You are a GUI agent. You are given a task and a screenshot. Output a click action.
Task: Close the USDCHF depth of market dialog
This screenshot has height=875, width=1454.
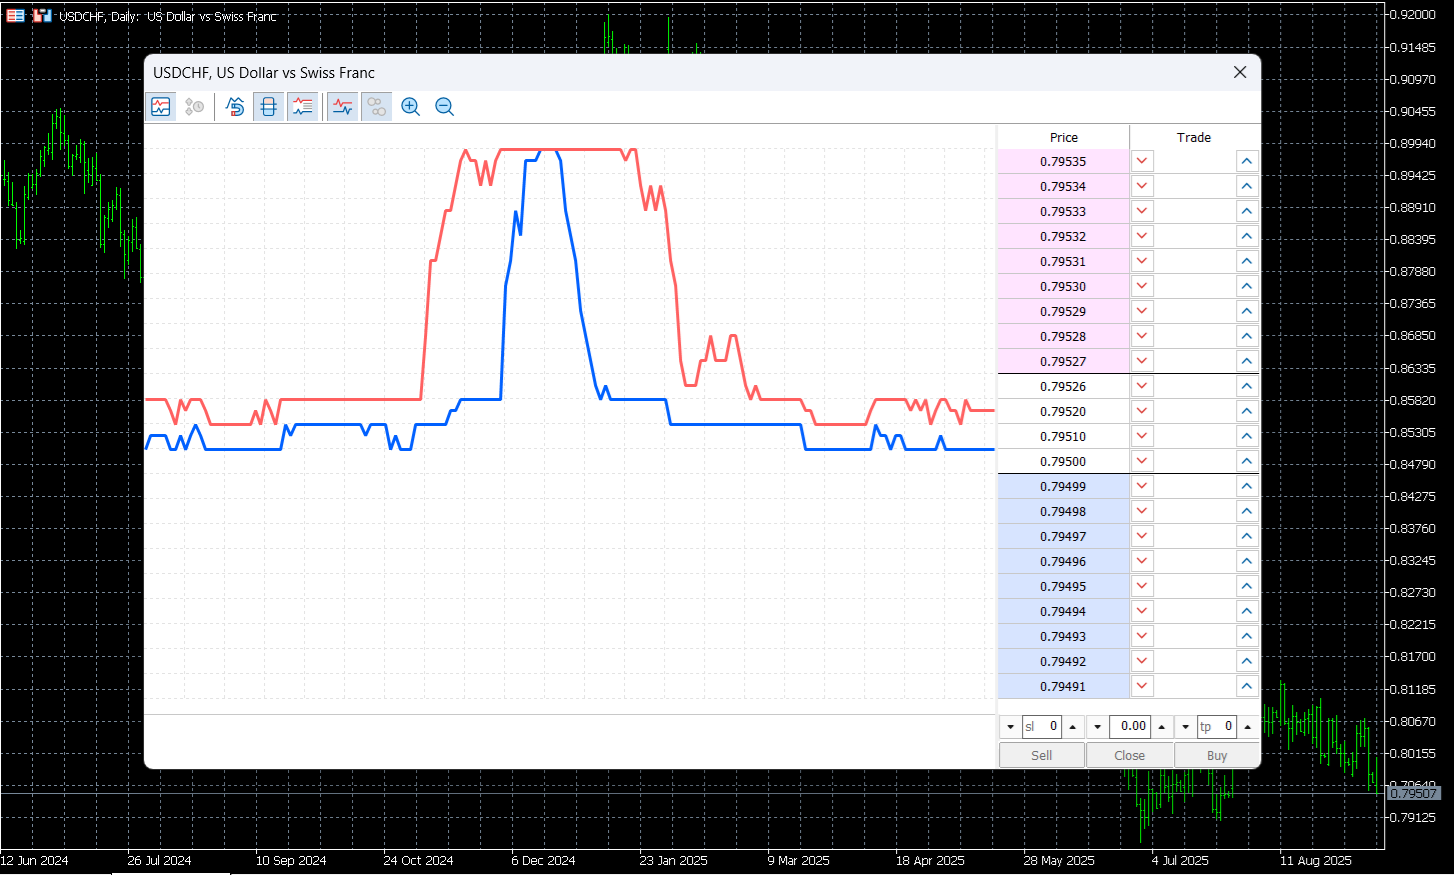click(1240, 72)
